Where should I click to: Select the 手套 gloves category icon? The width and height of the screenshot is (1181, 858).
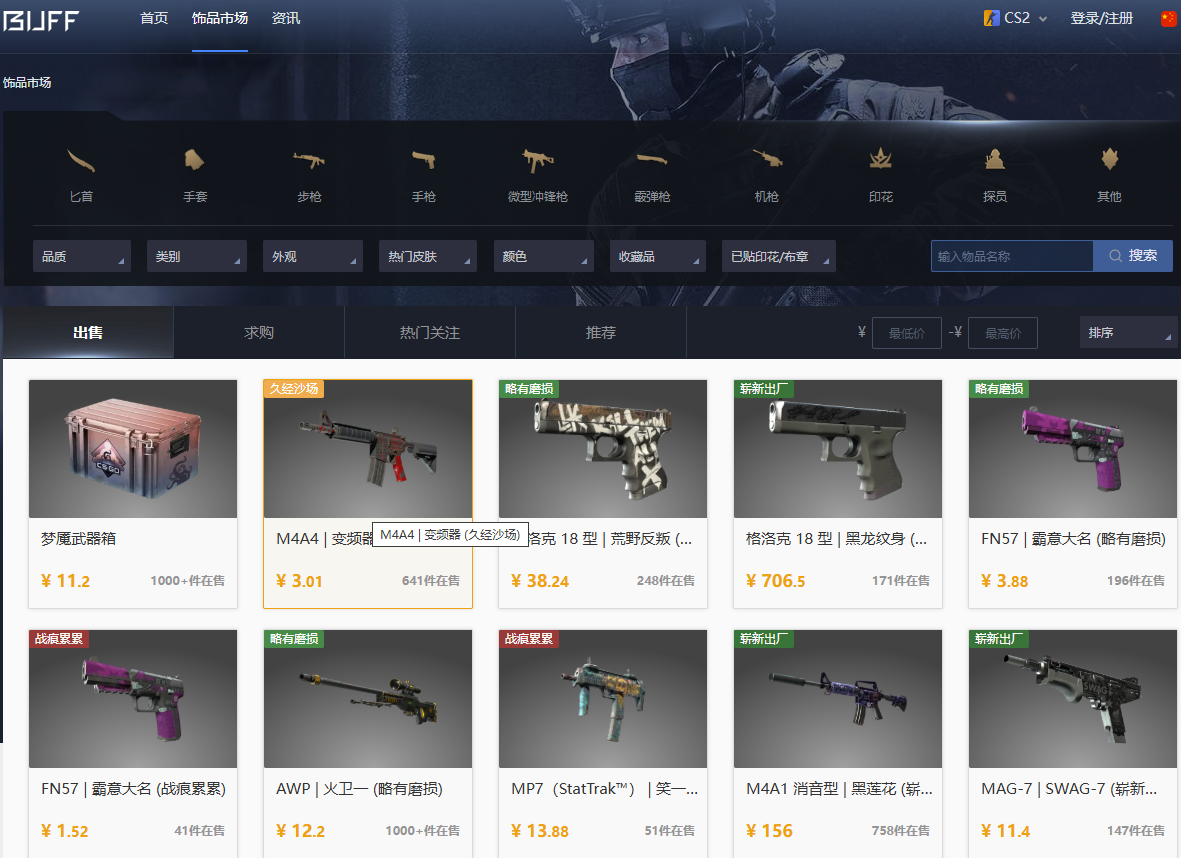[x=194, y=160]
